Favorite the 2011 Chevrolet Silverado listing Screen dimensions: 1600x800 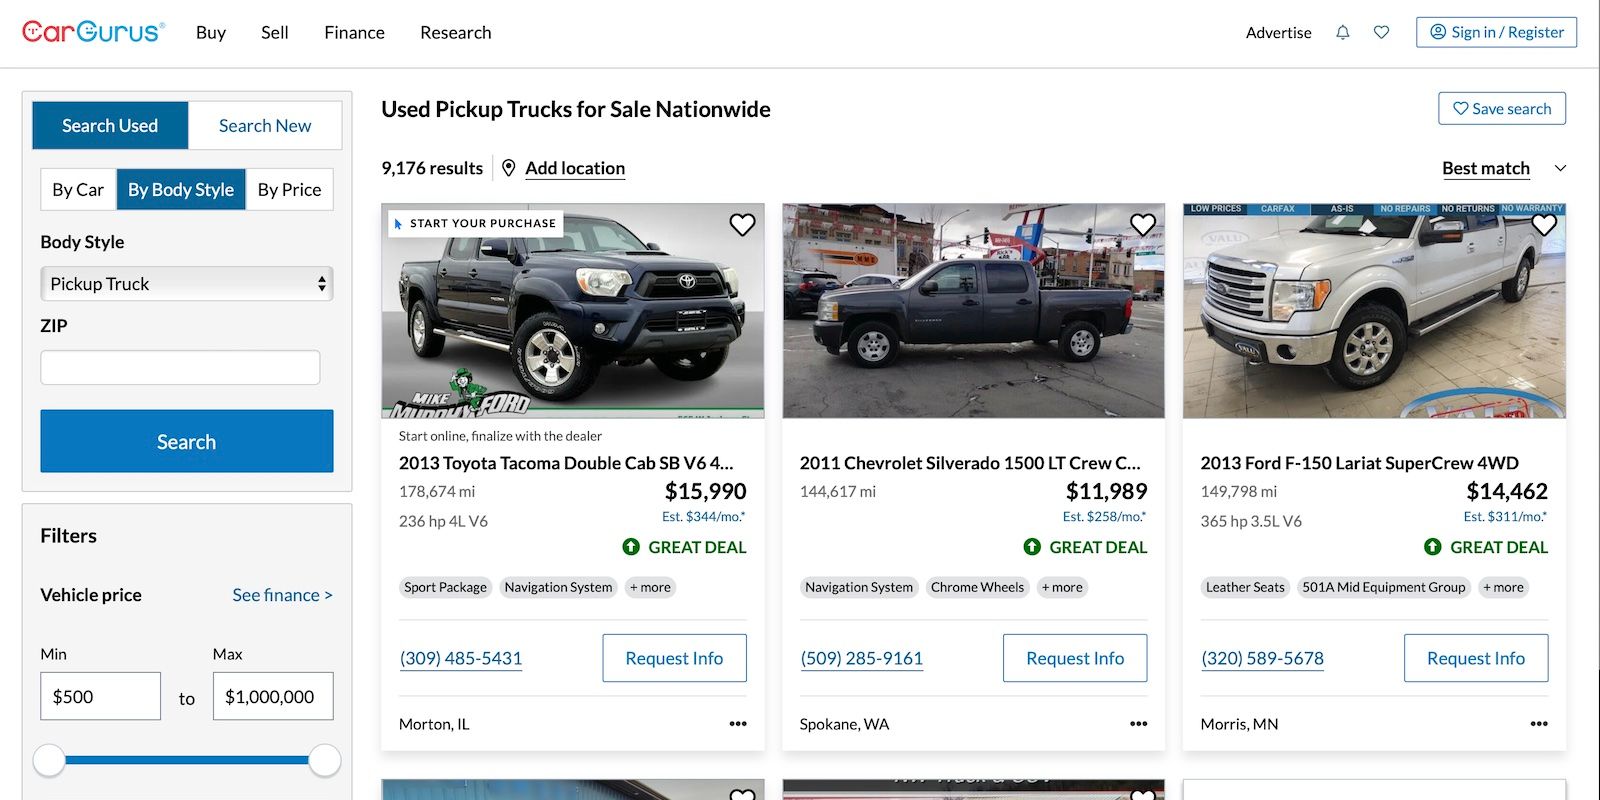pos(1143,225)
